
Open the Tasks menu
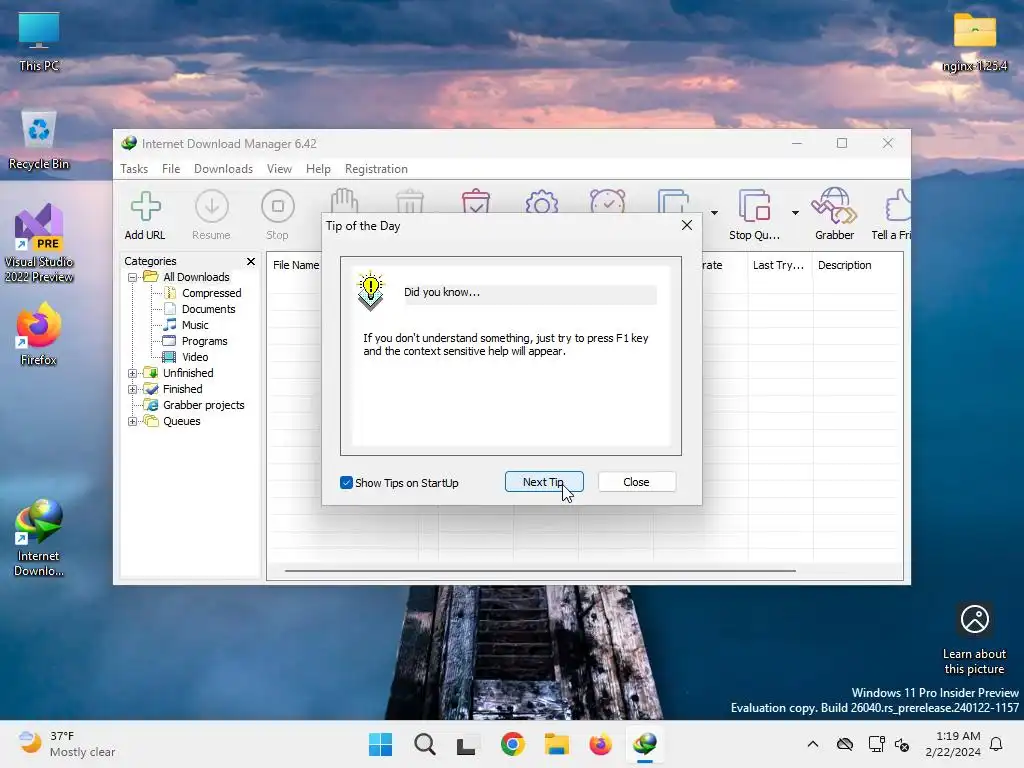click(134, 168)
